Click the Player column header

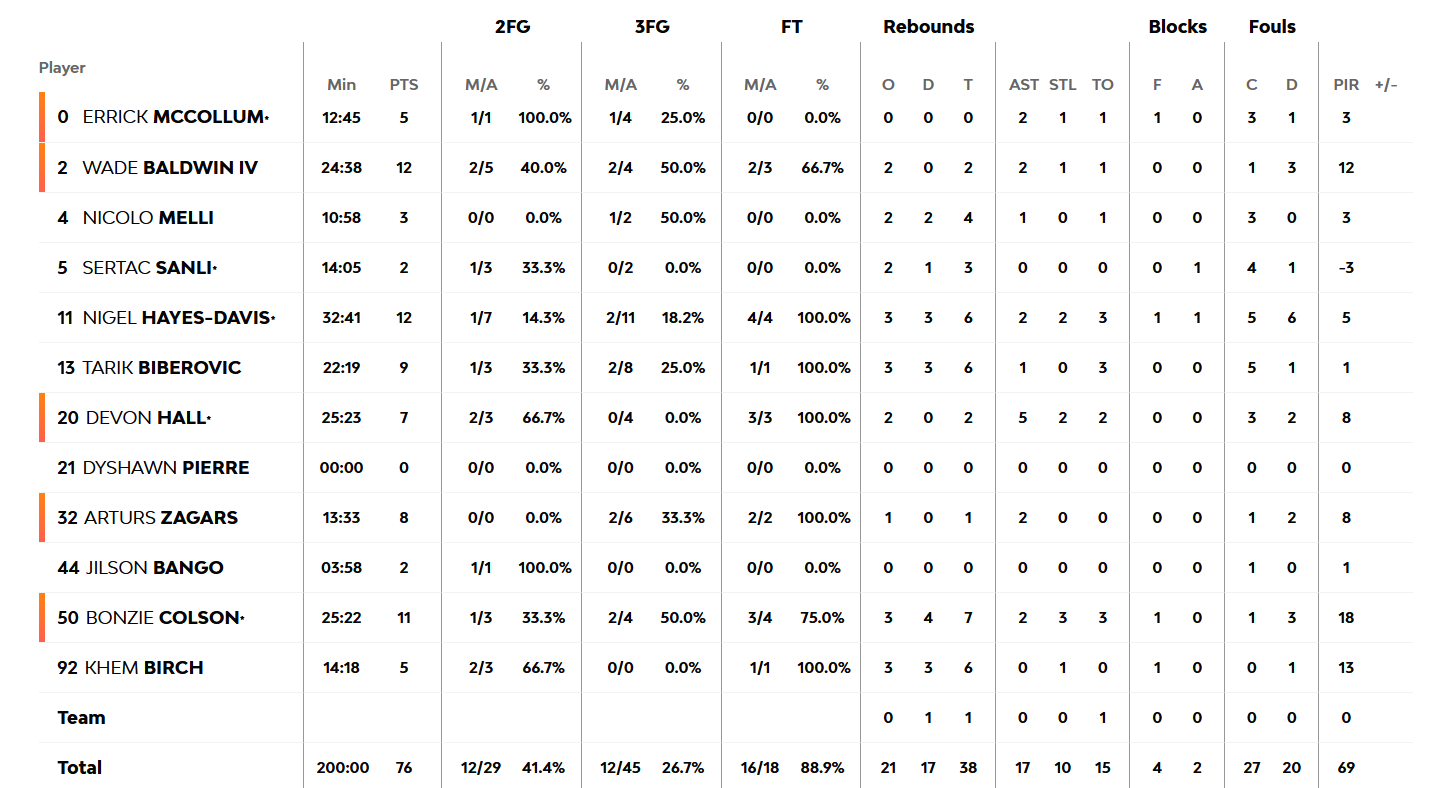click(x=62, y=68)
